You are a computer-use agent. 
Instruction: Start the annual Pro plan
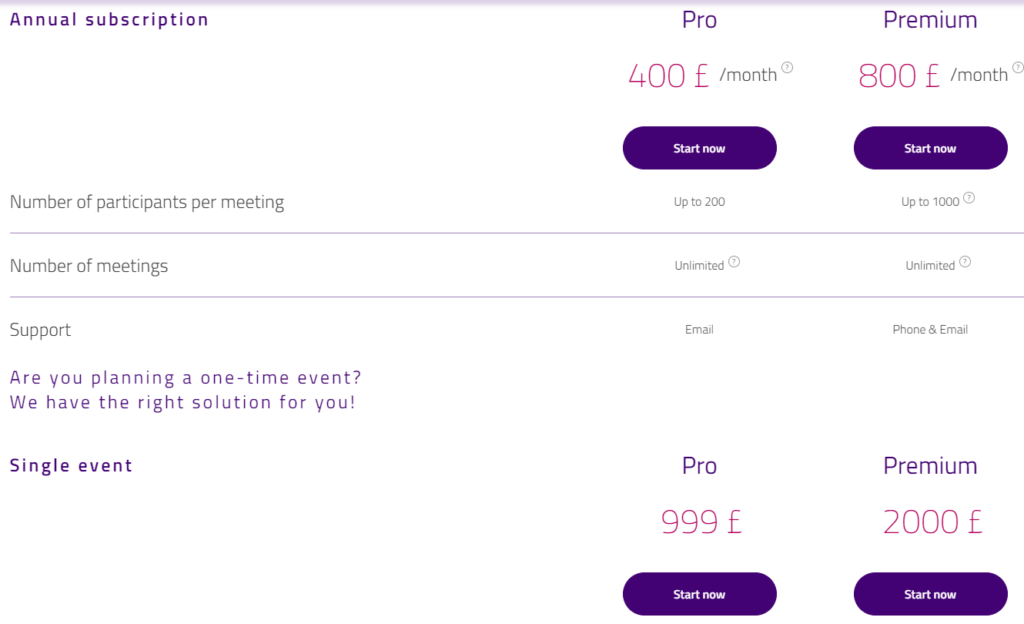[699, 148]
